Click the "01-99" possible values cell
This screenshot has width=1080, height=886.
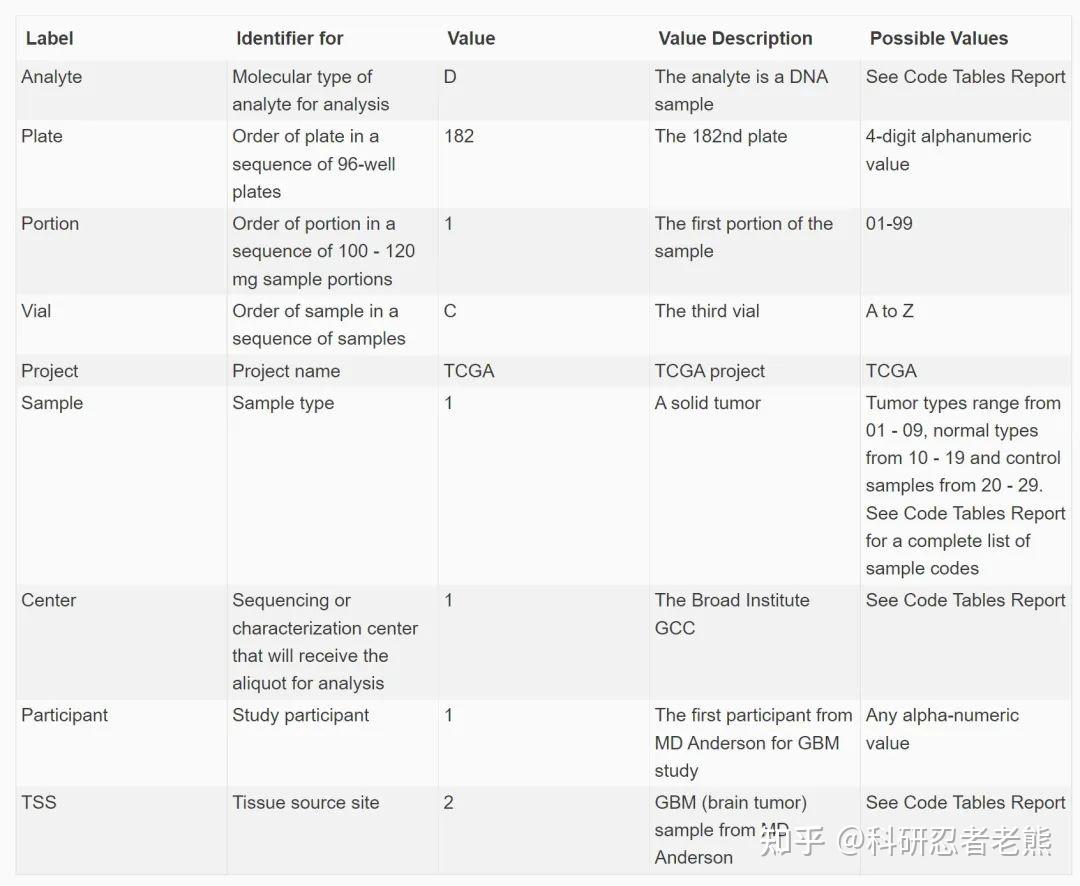pyautogui.click(x=889, y=224)
